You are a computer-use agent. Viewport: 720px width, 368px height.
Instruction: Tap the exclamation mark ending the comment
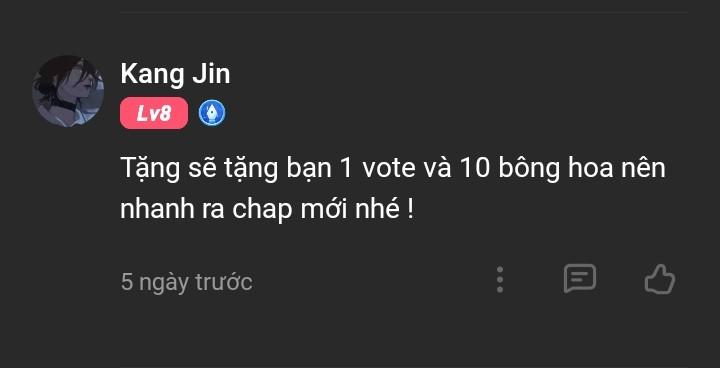(410, 210)
